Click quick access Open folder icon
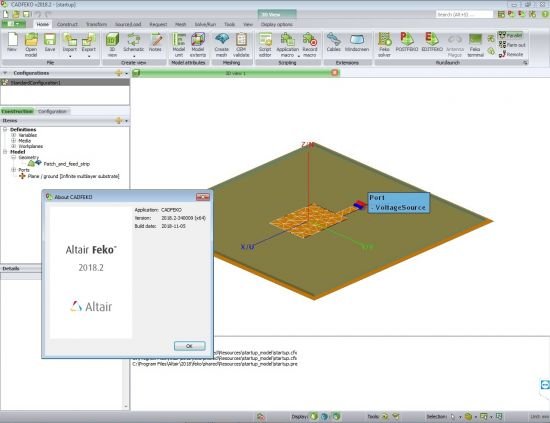The image size is (550, 423). pos(16,14)
